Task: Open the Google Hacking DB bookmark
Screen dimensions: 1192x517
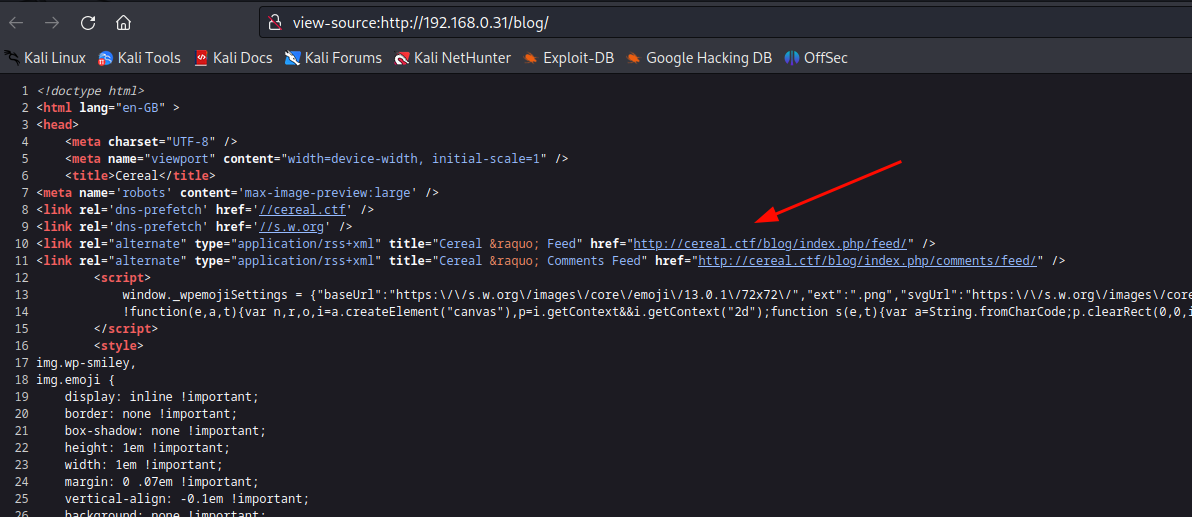Action: pyautogui.click(x=699, y=58)
